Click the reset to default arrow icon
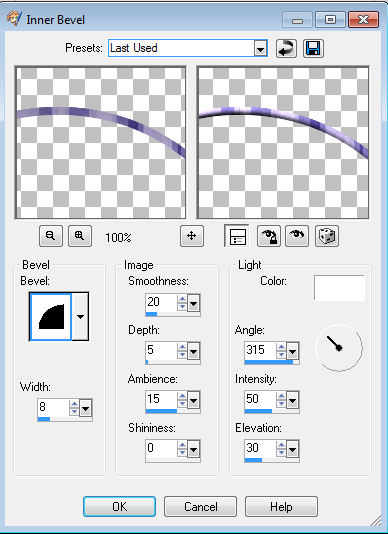Image resolution: width=388 pixels, height=534 pixels. click(x=286, y=48)
